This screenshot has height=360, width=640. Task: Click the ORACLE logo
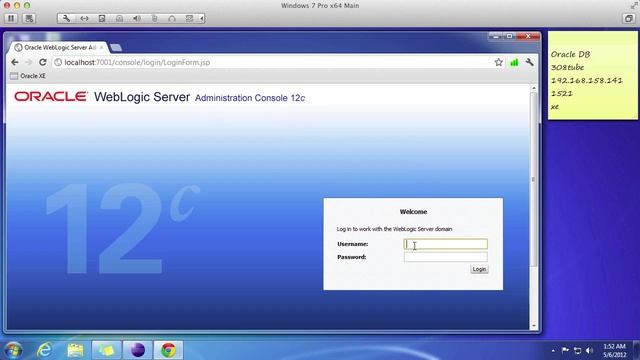tap(51, 96)
